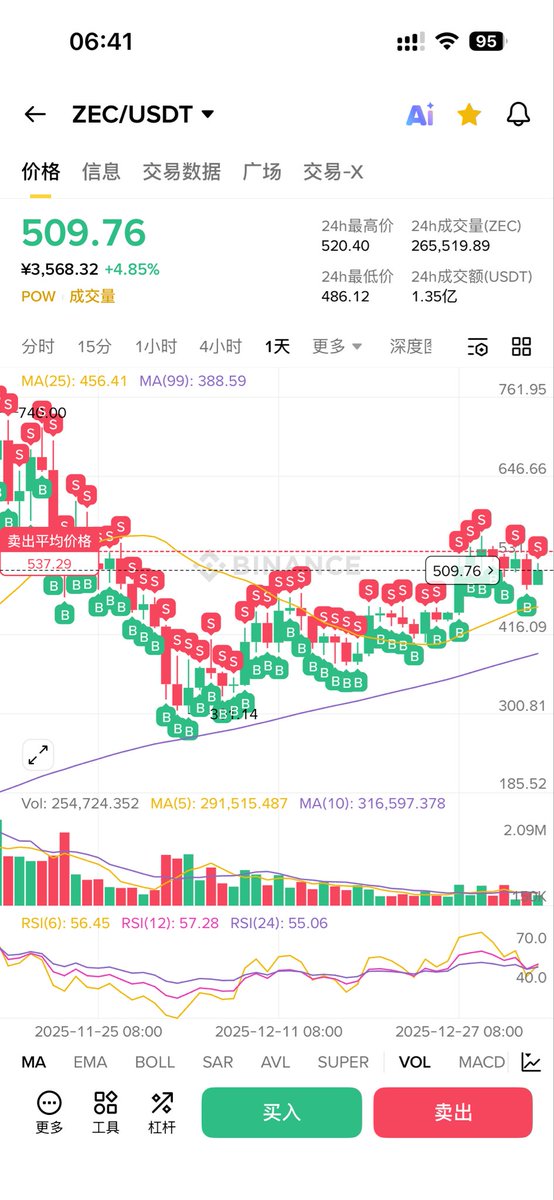Toggle the BOLL indicator
554x1200 pixels.
(155, 1062)
